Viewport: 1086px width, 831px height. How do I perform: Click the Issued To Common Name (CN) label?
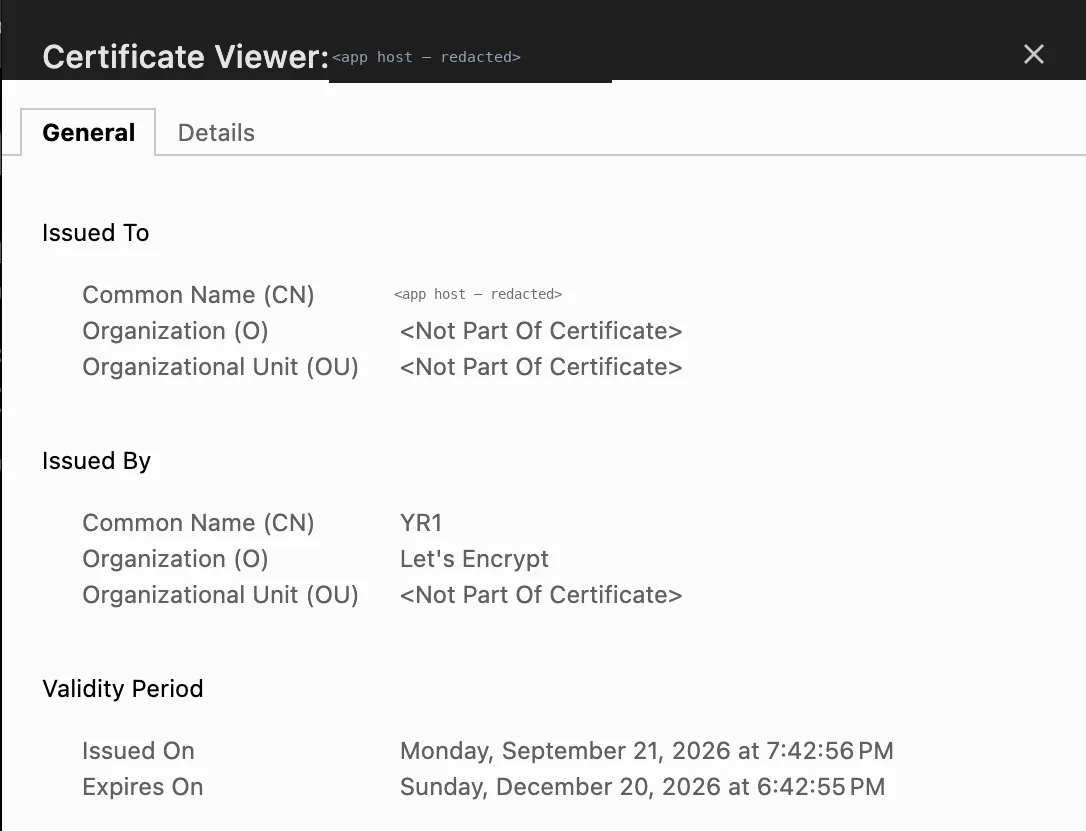tap(198, 295)
